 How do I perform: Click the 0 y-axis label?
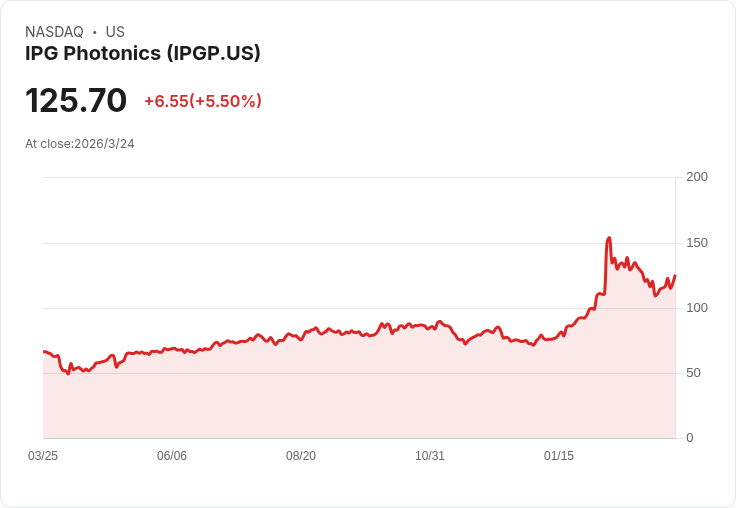pos(690,438)
